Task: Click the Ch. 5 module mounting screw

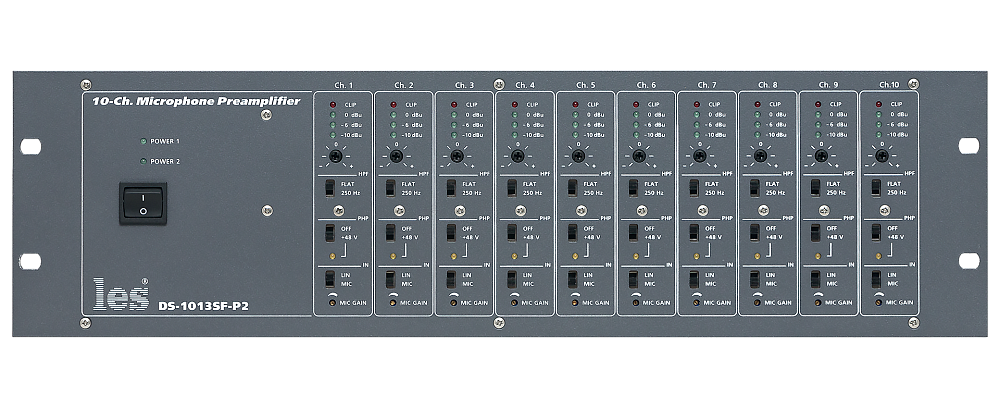Action: pos(581,210)
